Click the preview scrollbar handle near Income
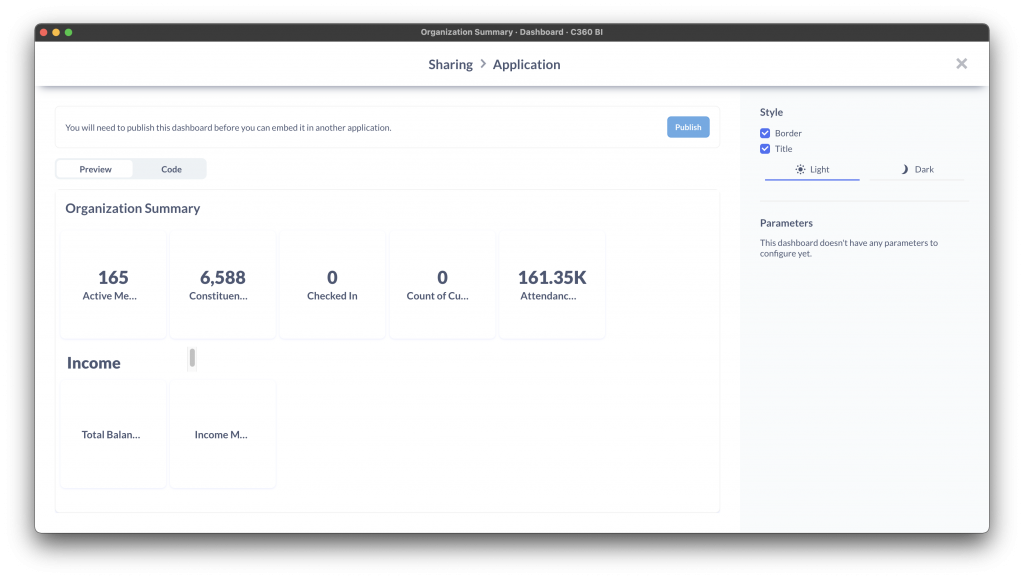The image size is (1024, 579). [x=192, y=358]
